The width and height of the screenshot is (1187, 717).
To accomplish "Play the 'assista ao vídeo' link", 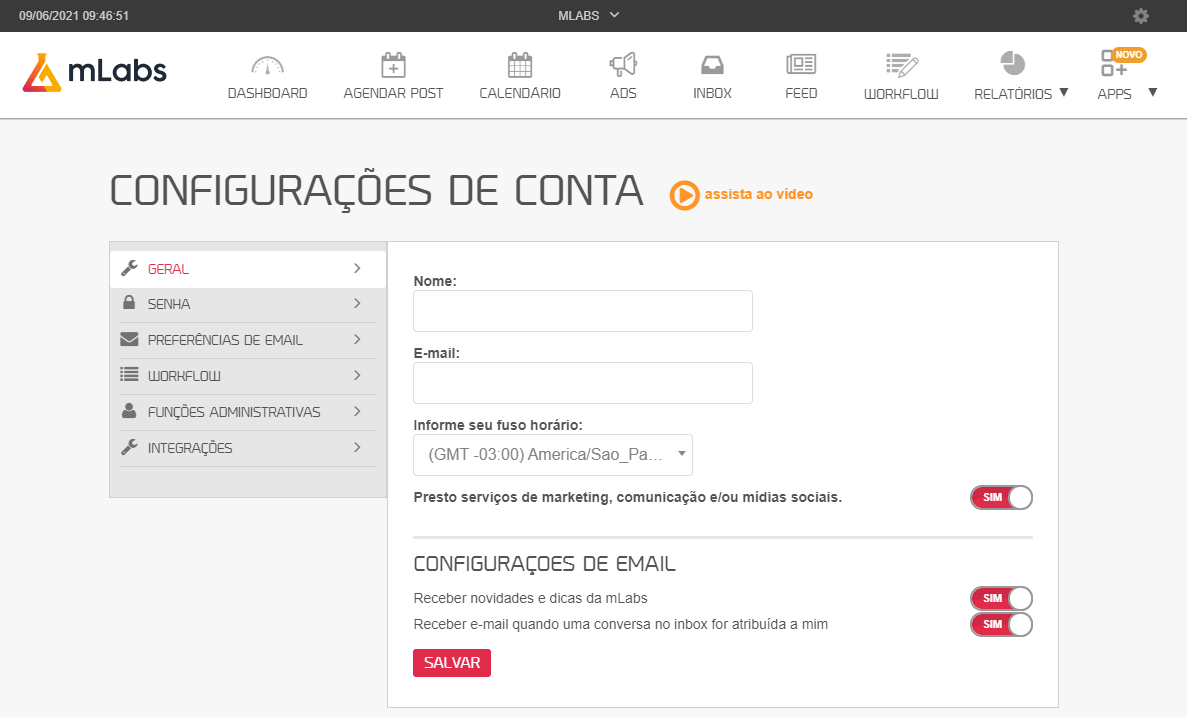I will pos(740,195).
